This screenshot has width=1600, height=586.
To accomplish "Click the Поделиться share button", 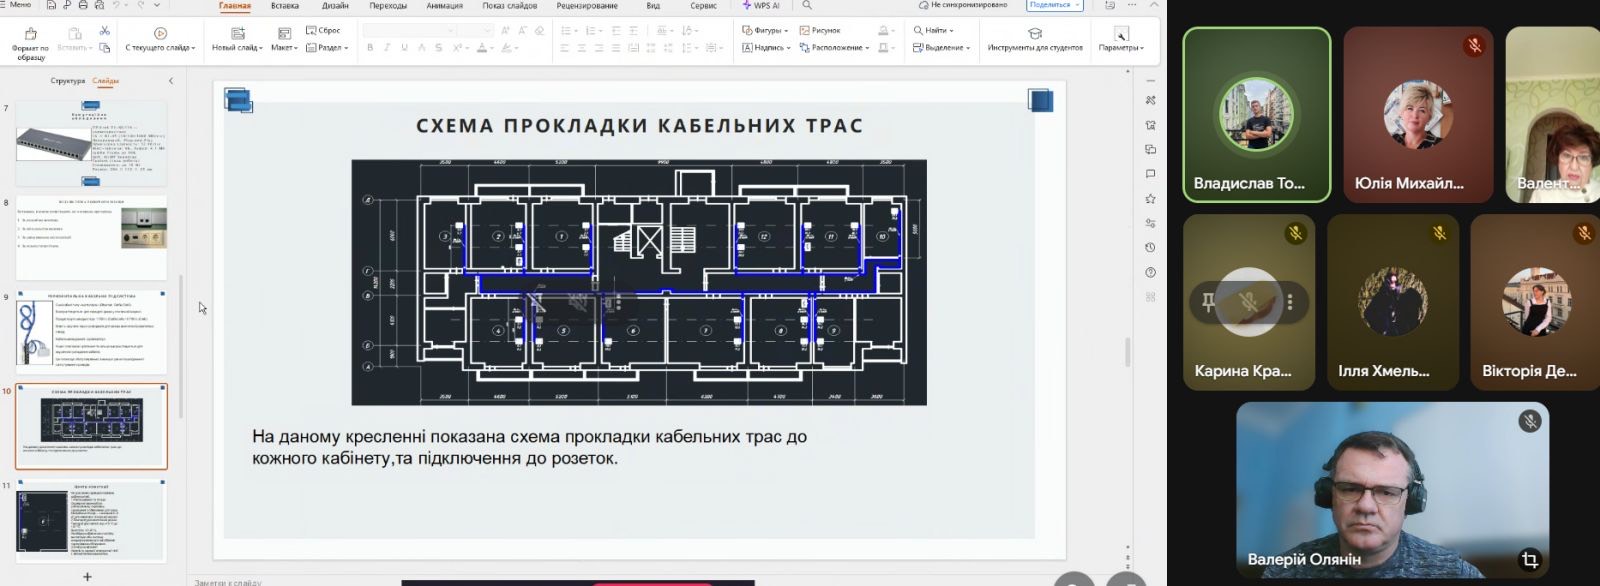I will (1055, 6).
